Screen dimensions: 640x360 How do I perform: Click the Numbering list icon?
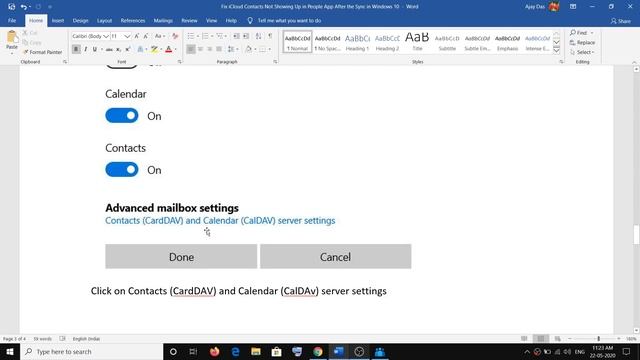pos(205,36)
